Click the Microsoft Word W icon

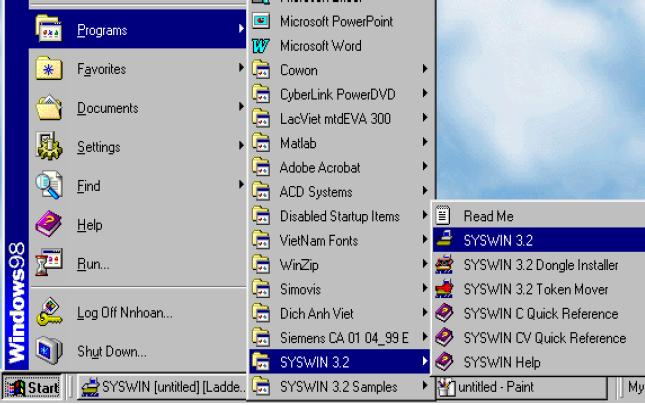(261, 46)
